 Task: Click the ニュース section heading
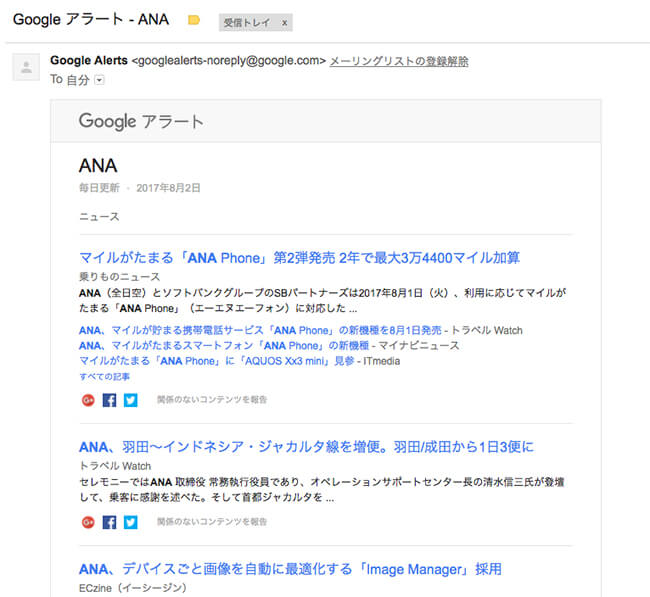pos(99,217)
